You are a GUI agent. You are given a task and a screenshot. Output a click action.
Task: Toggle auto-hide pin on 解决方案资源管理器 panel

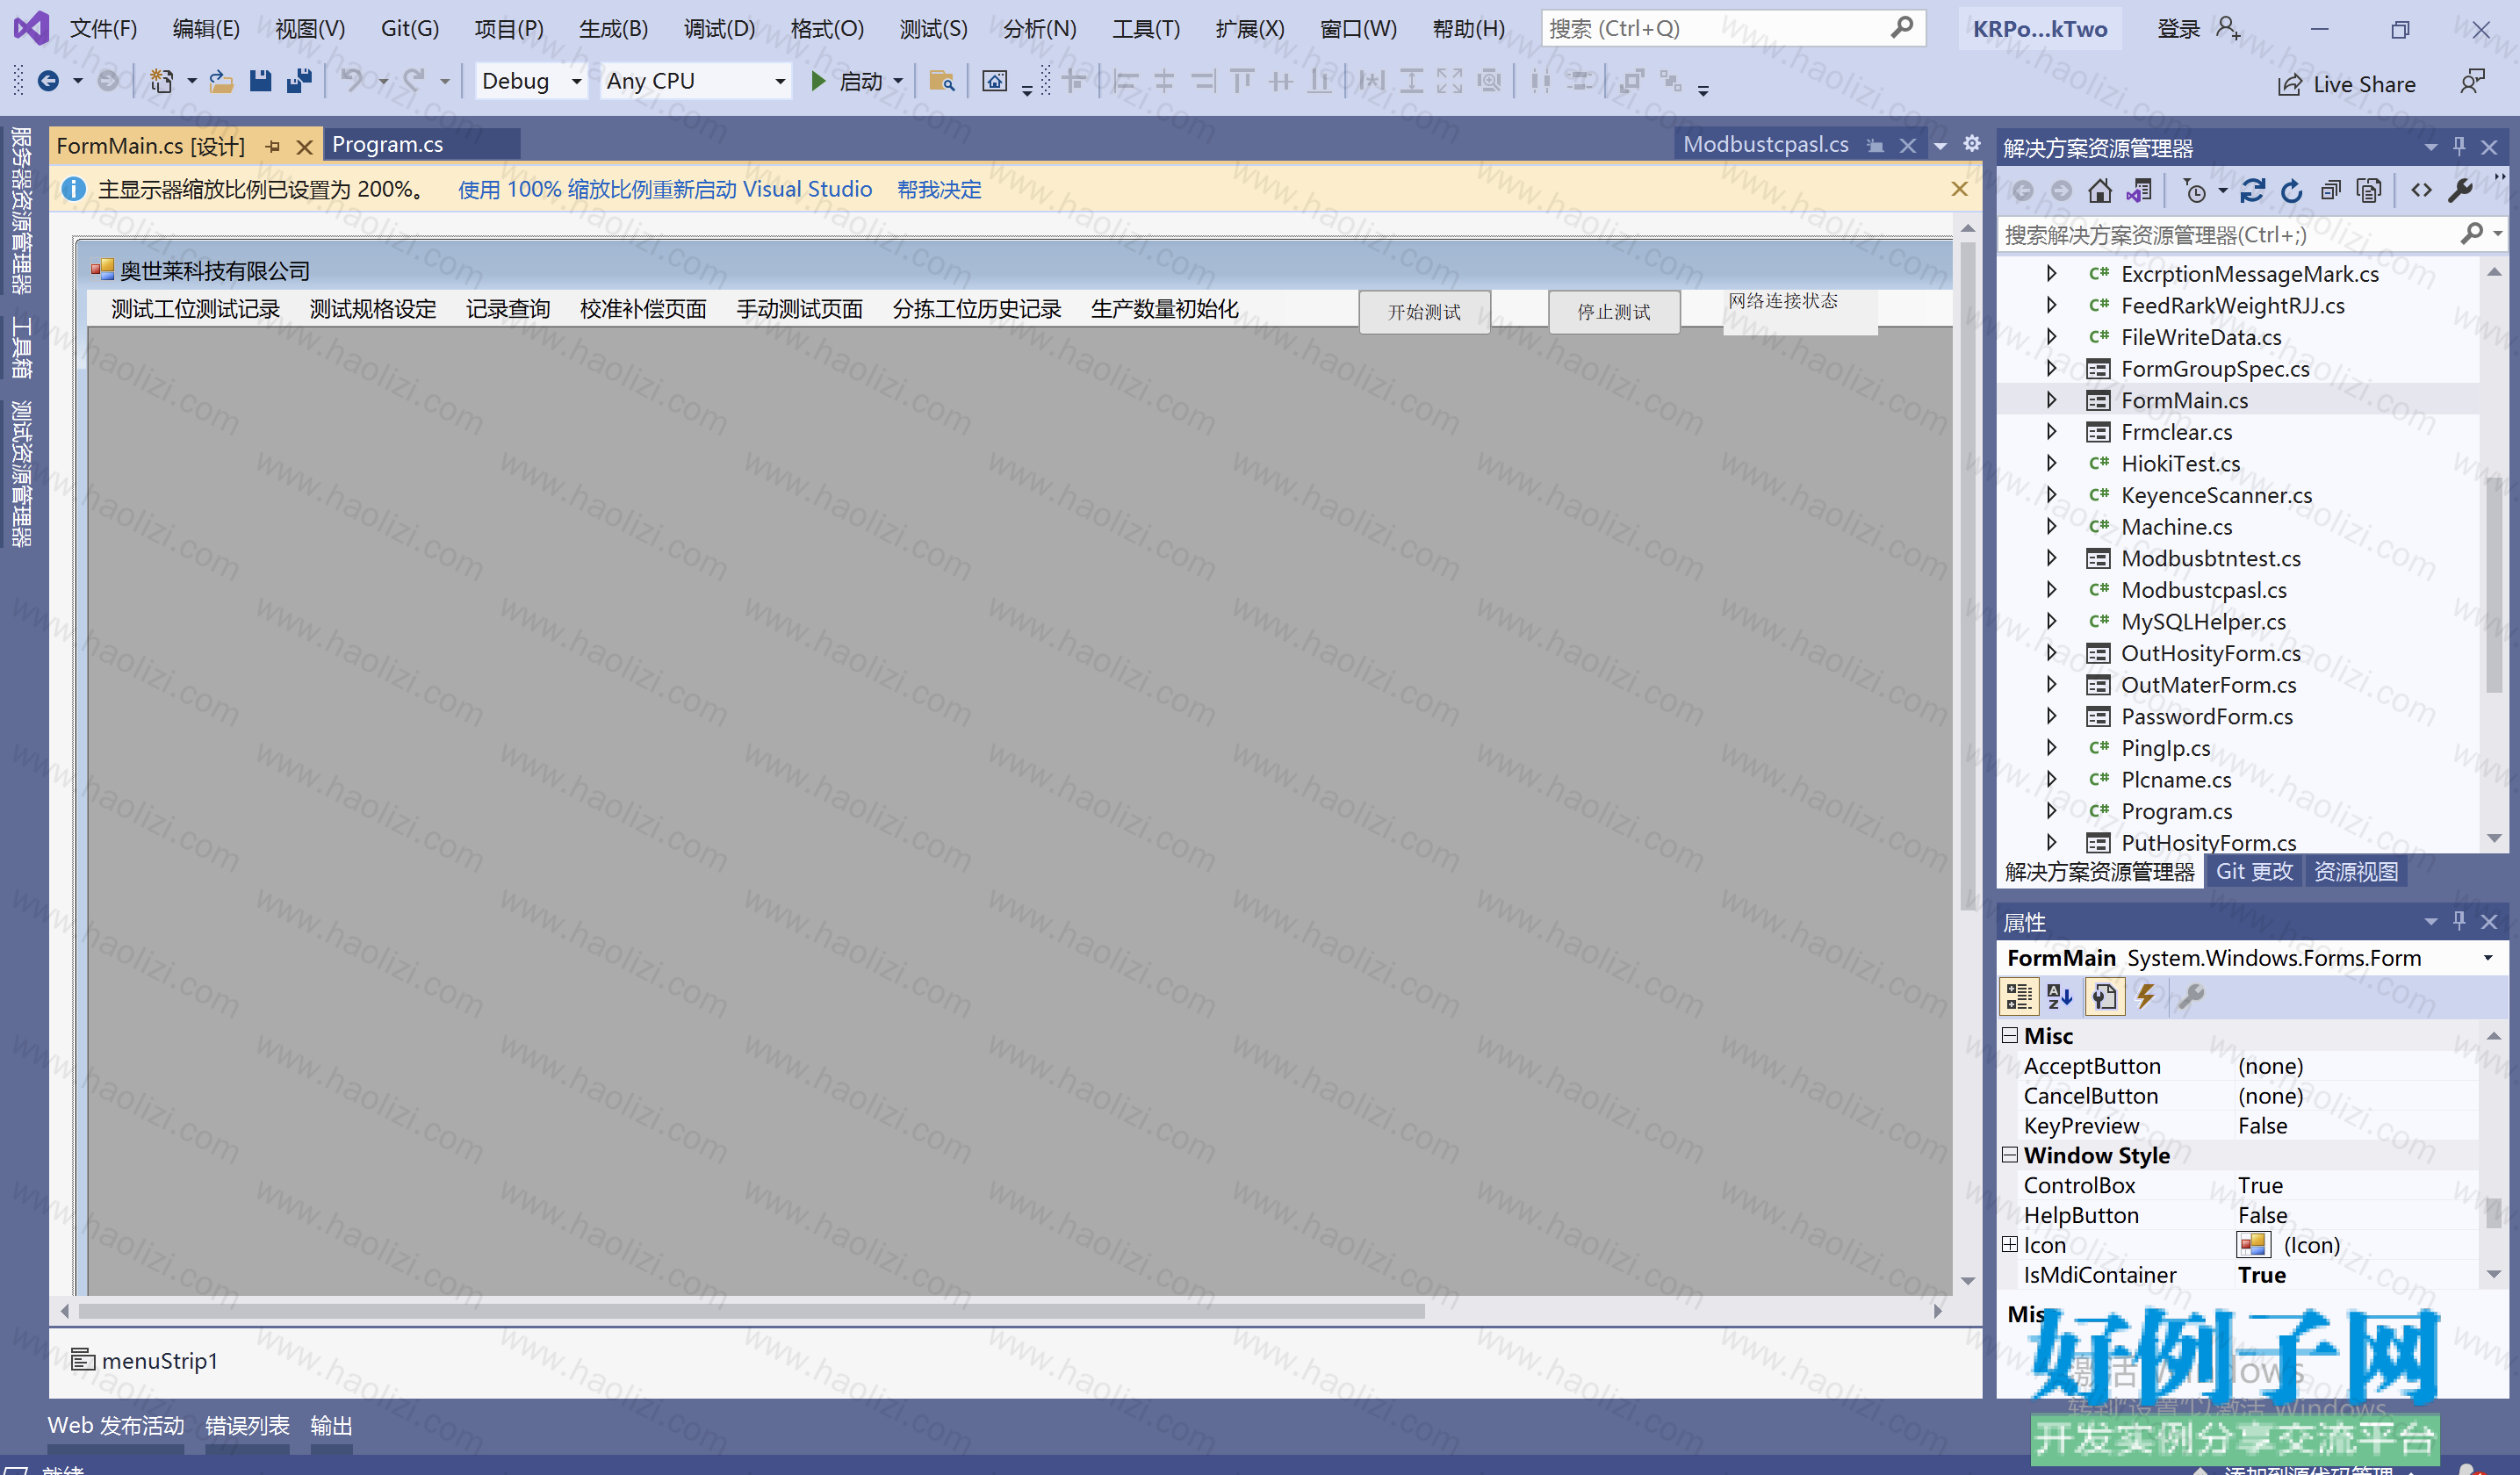pyautogui.click(x=2459, y=147)
